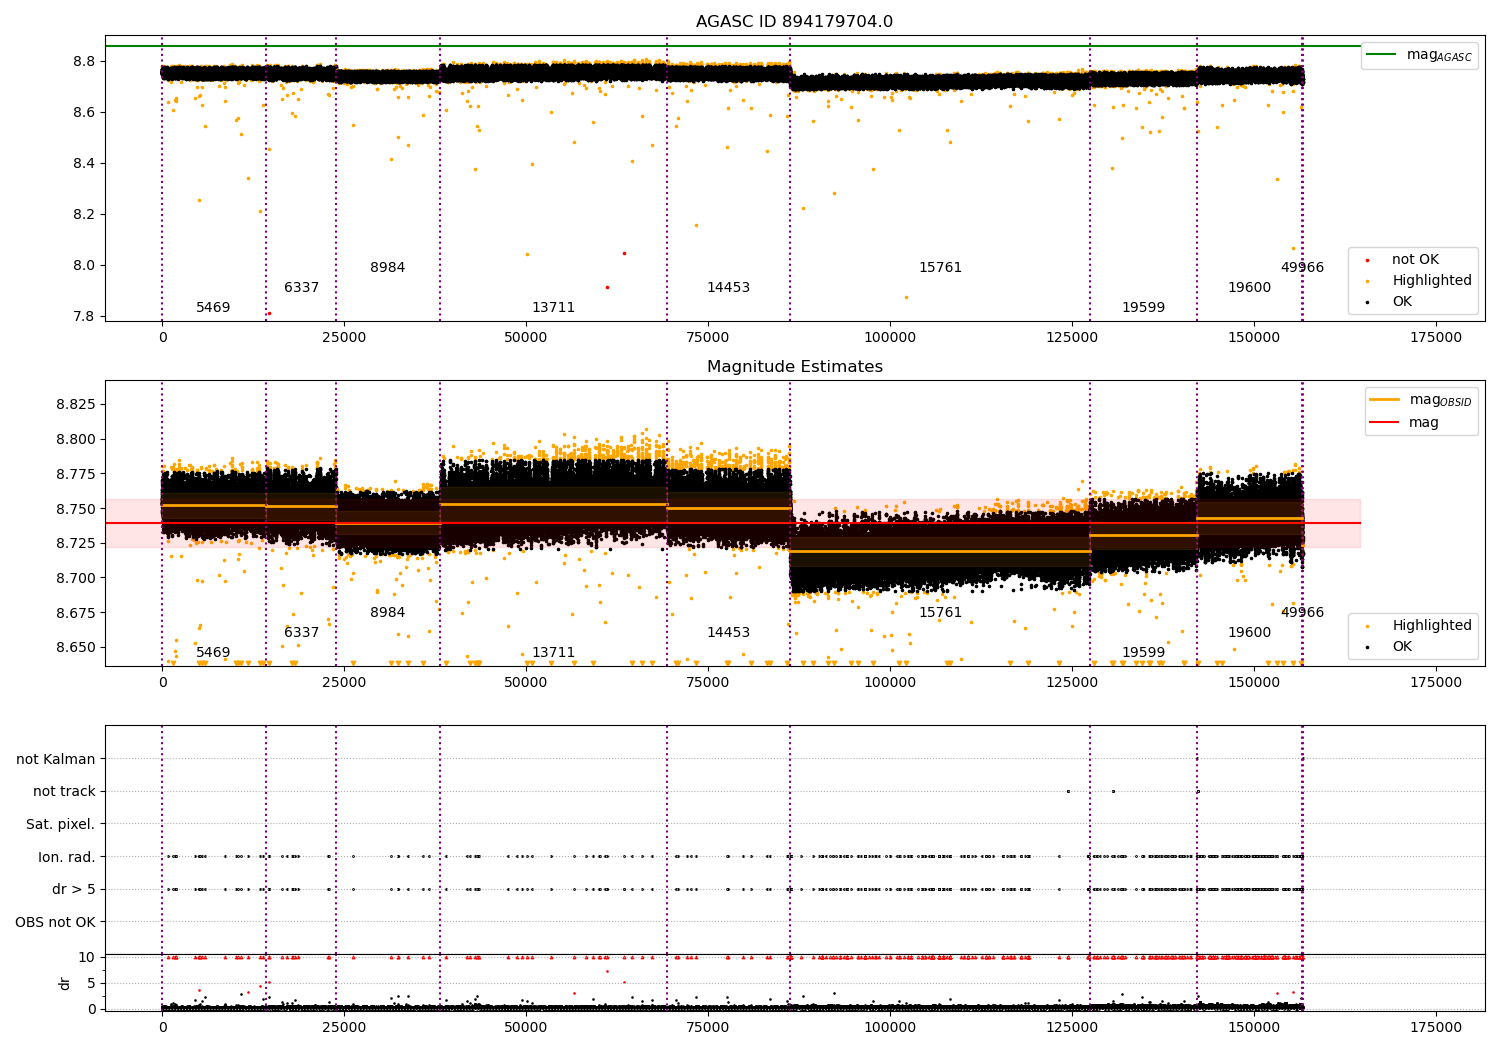Click the 8.825 y-tick of the middle plot
The height and width of the screenshot is (1050, 1500).
75,405
